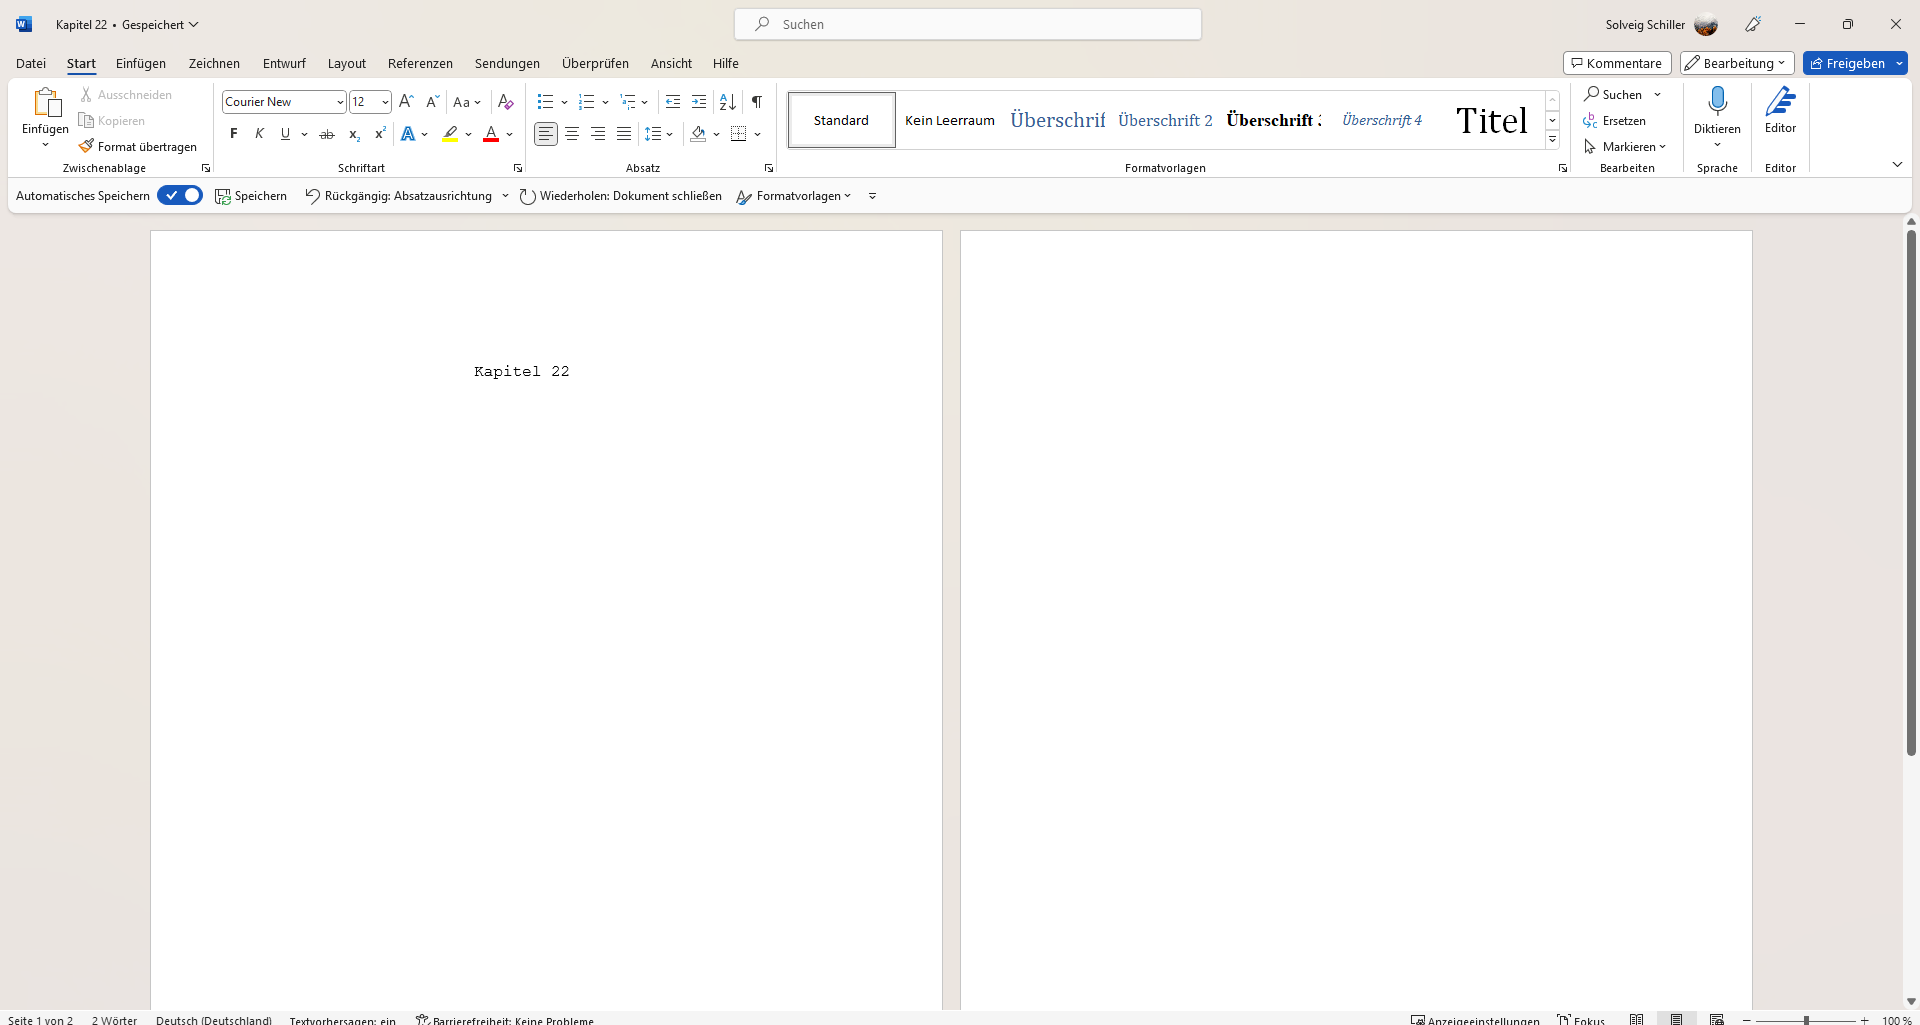Align text to the right
1920x1025 pixels.
point(598,134)
